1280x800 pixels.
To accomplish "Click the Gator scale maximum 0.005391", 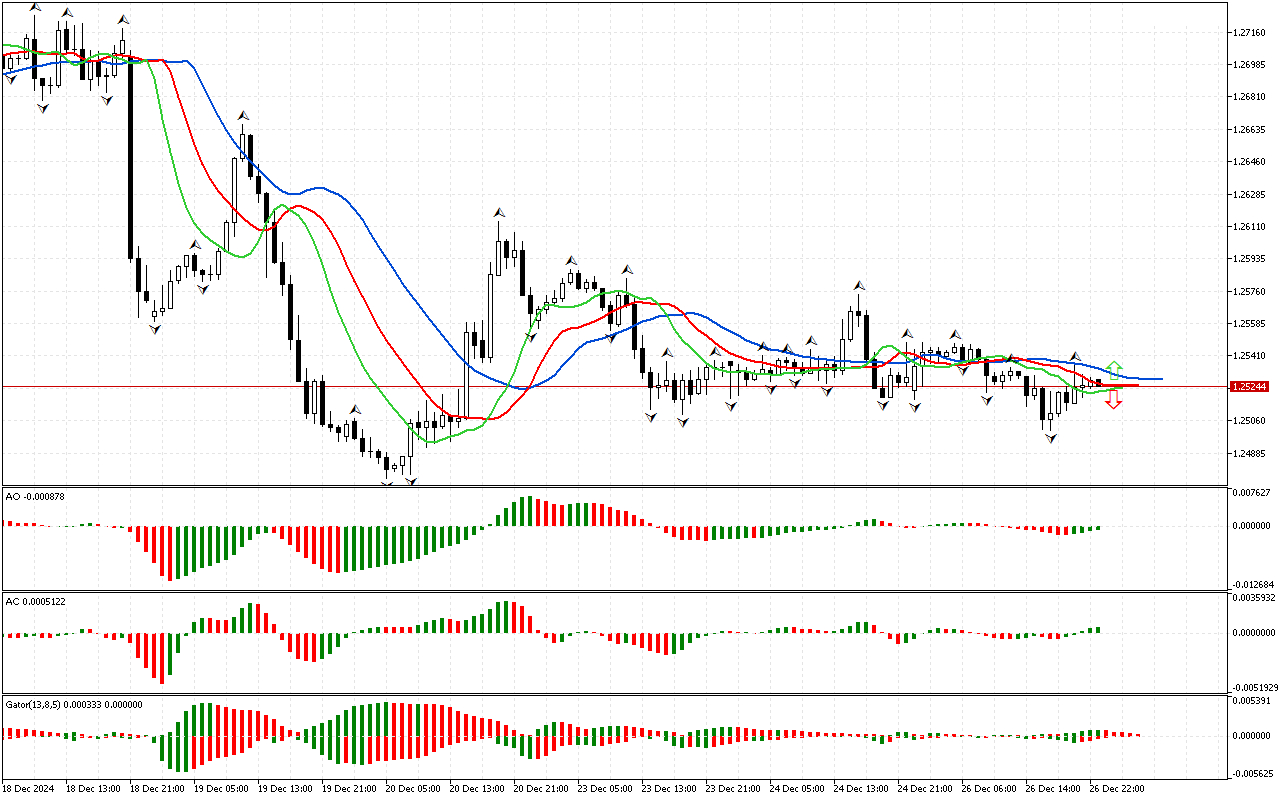I will (x=1252, y=701).
